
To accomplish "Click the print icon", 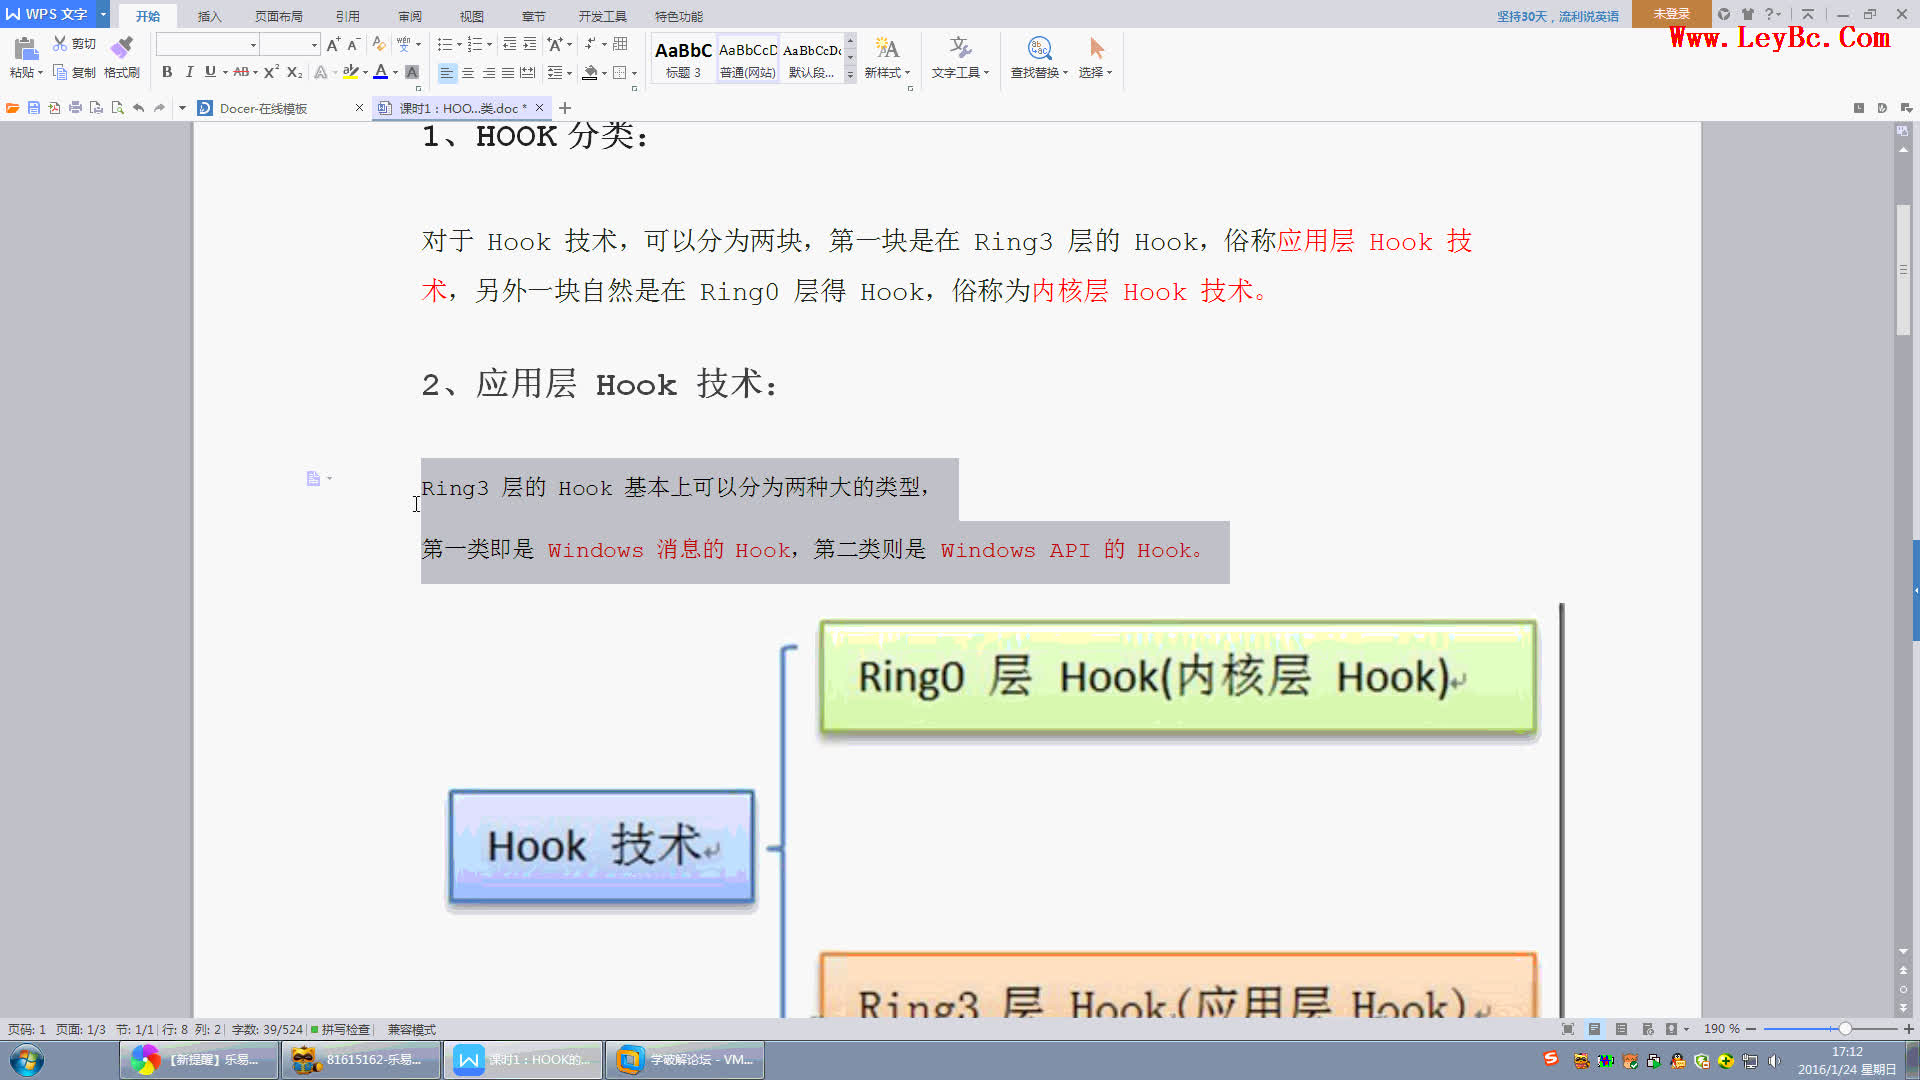I will (75, 108).
